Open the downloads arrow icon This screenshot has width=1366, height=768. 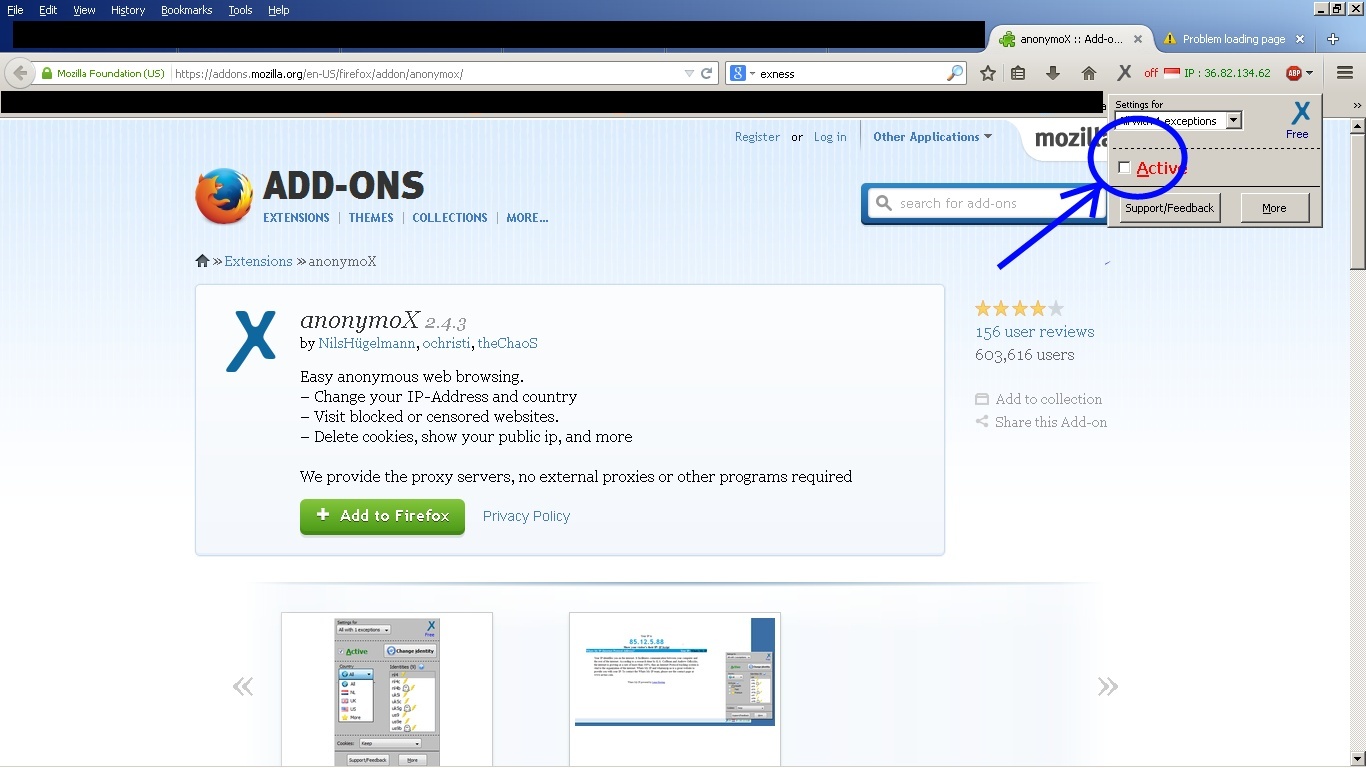coord(1052,73)
